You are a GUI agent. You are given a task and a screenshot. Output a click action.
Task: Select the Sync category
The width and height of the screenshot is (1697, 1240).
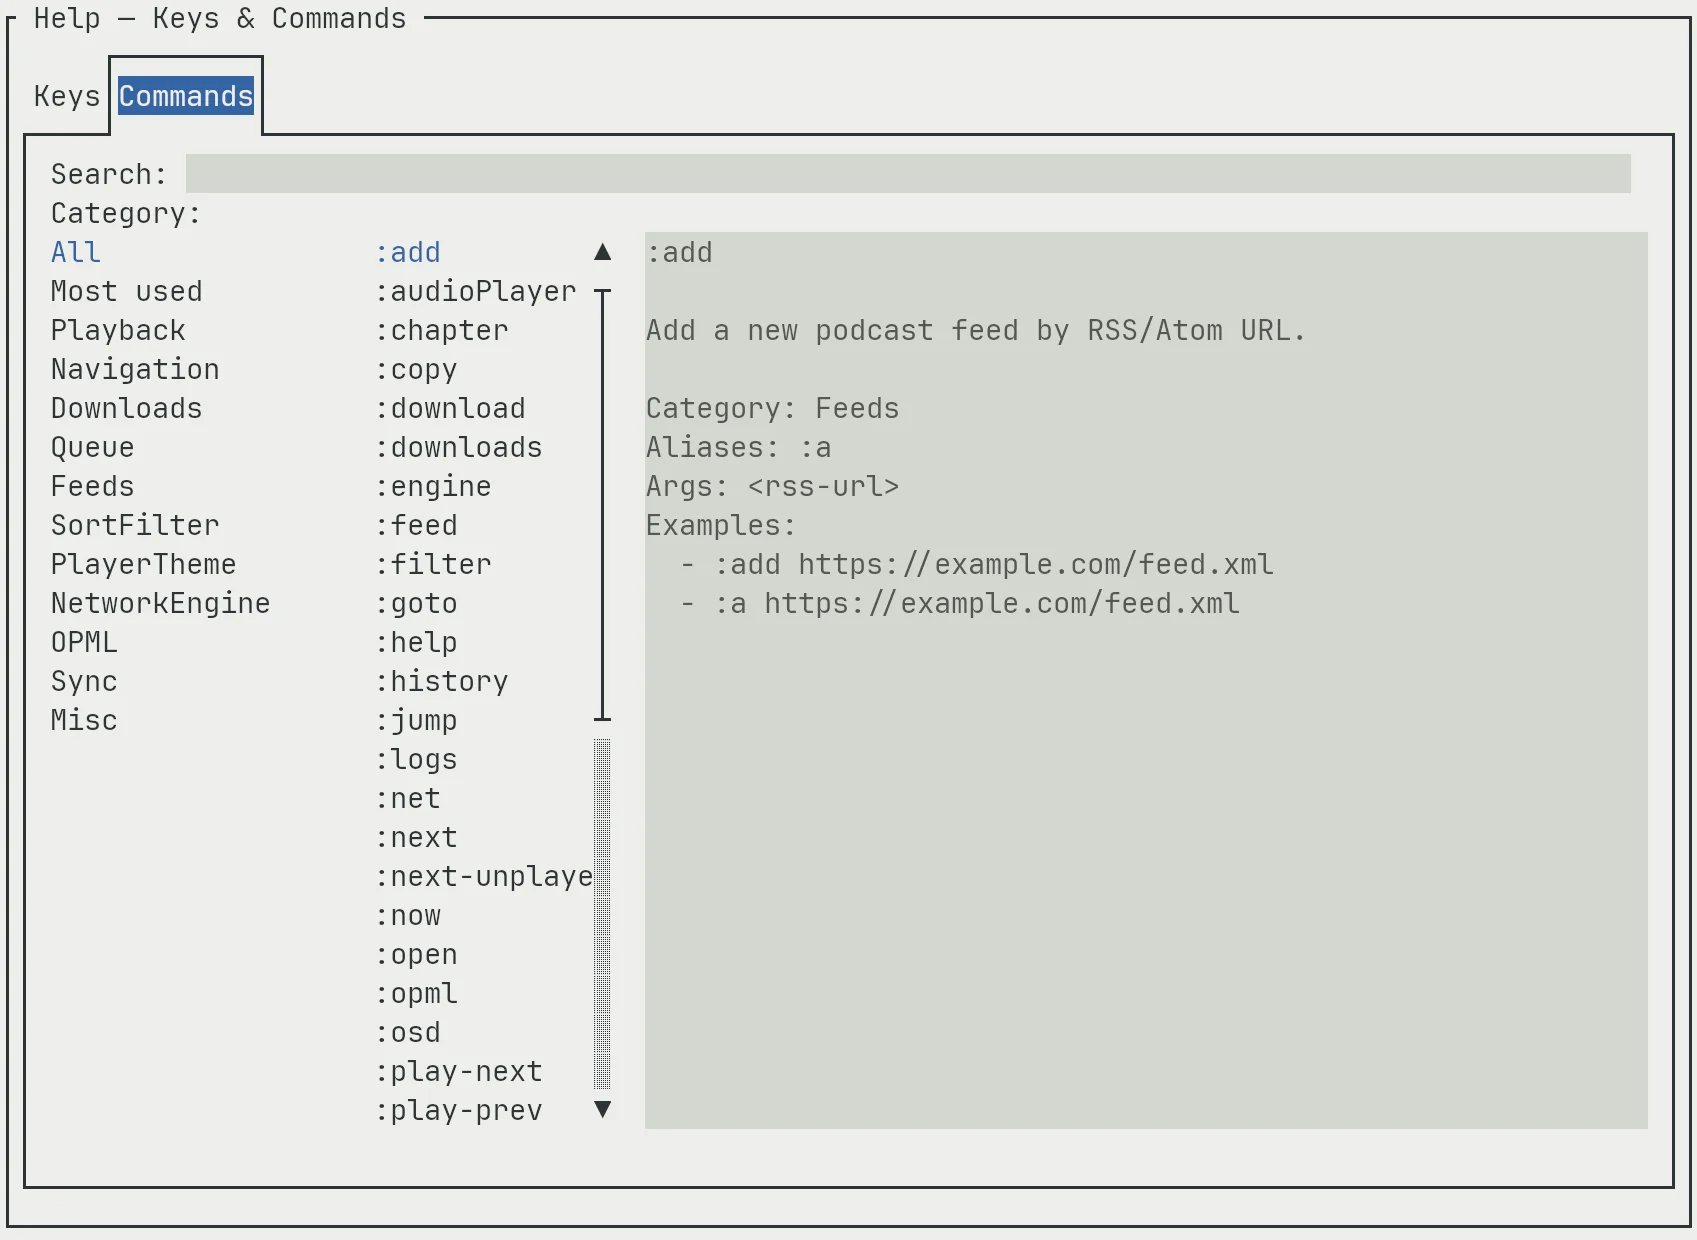(84, 681)
